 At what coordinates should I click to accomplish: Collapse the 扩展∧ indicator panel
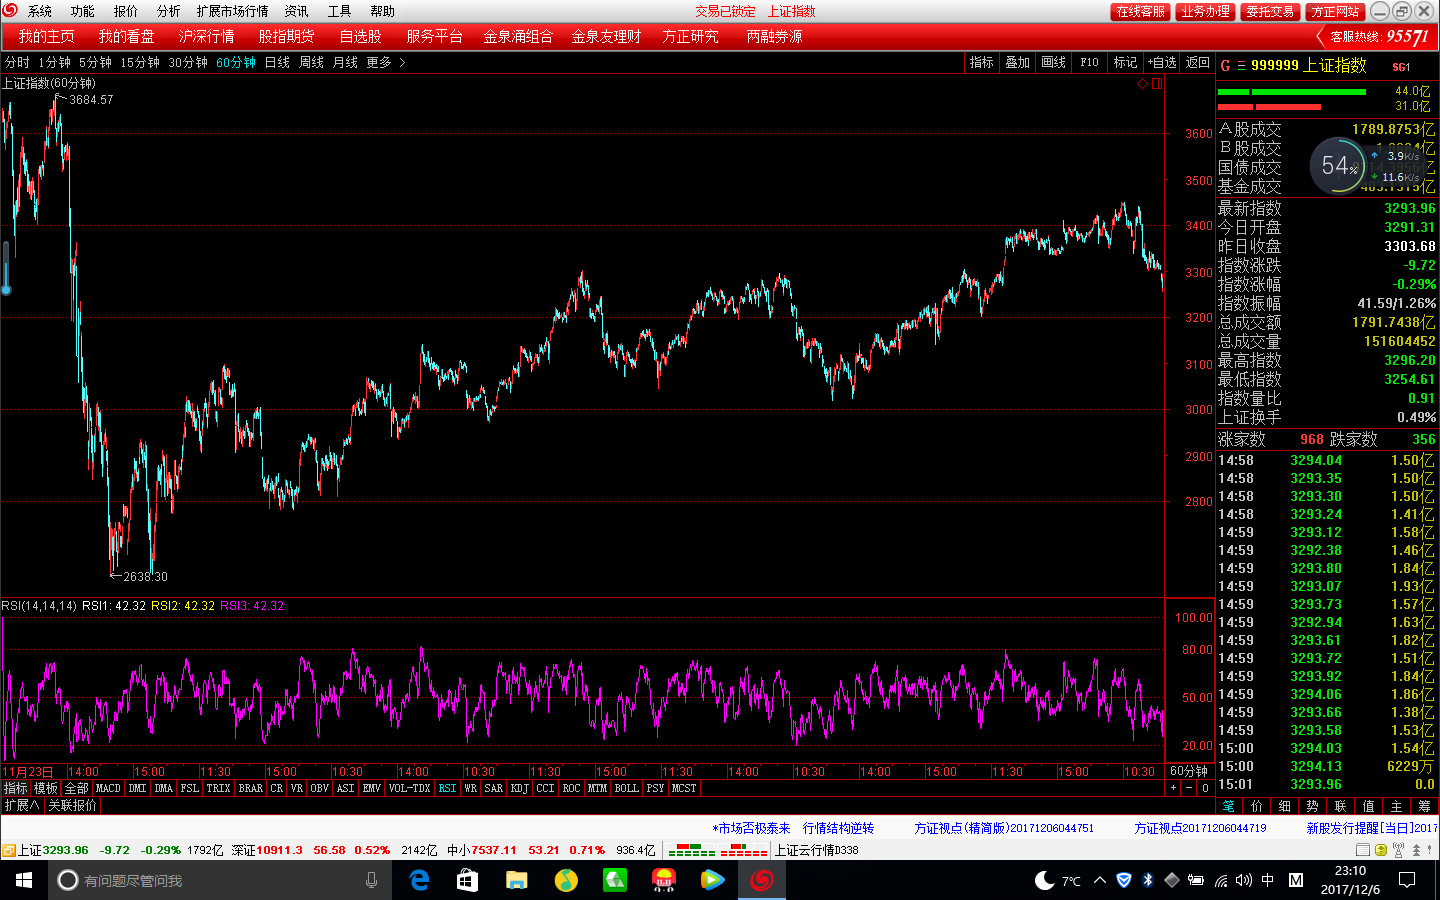point(22,805)
